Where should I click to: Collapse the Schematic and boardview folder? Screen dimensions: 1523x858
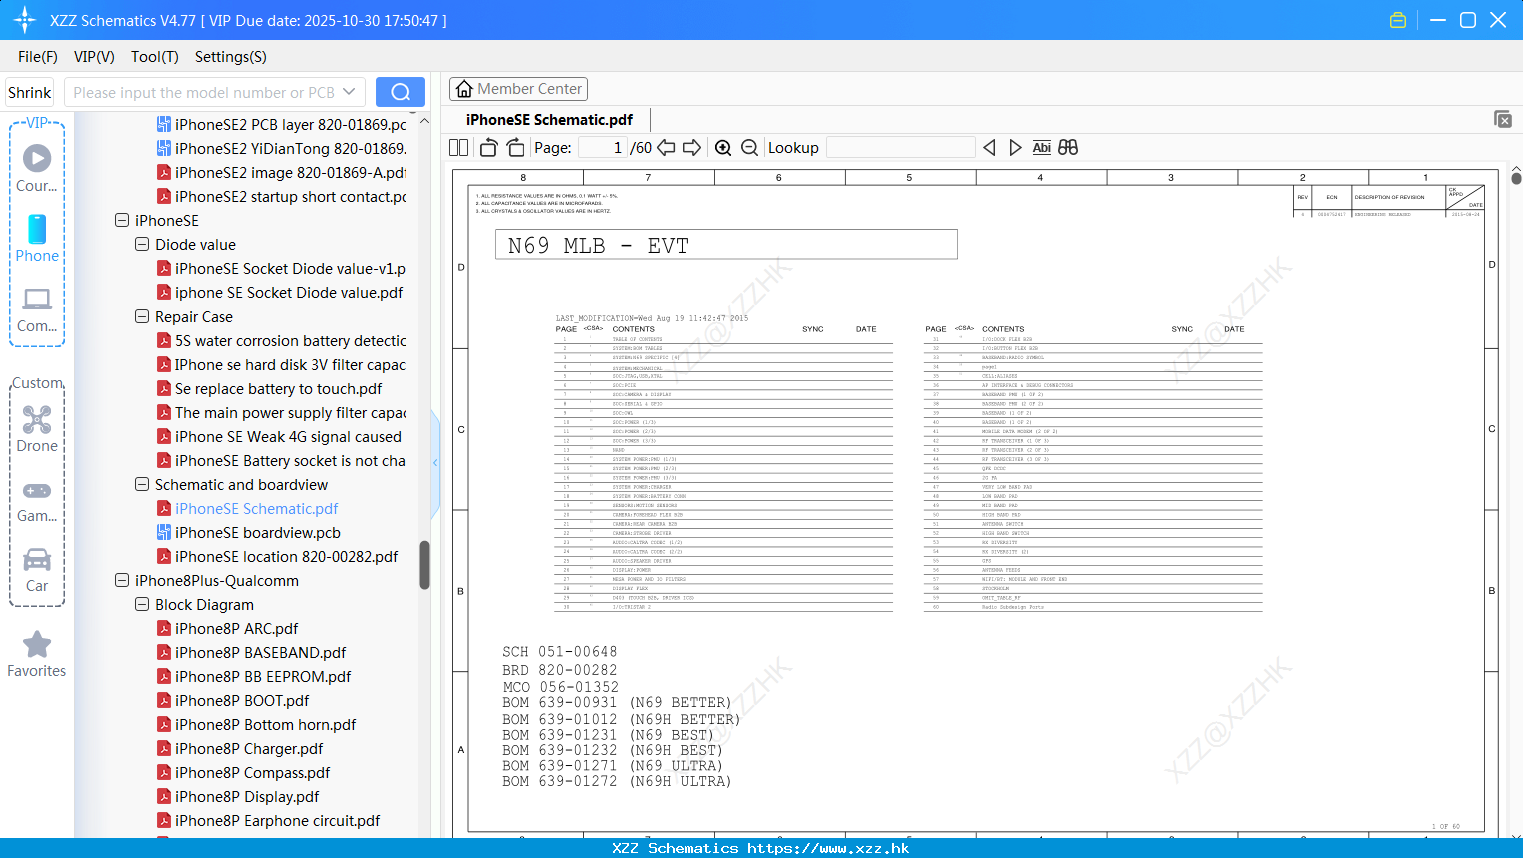tap(142, 484)
